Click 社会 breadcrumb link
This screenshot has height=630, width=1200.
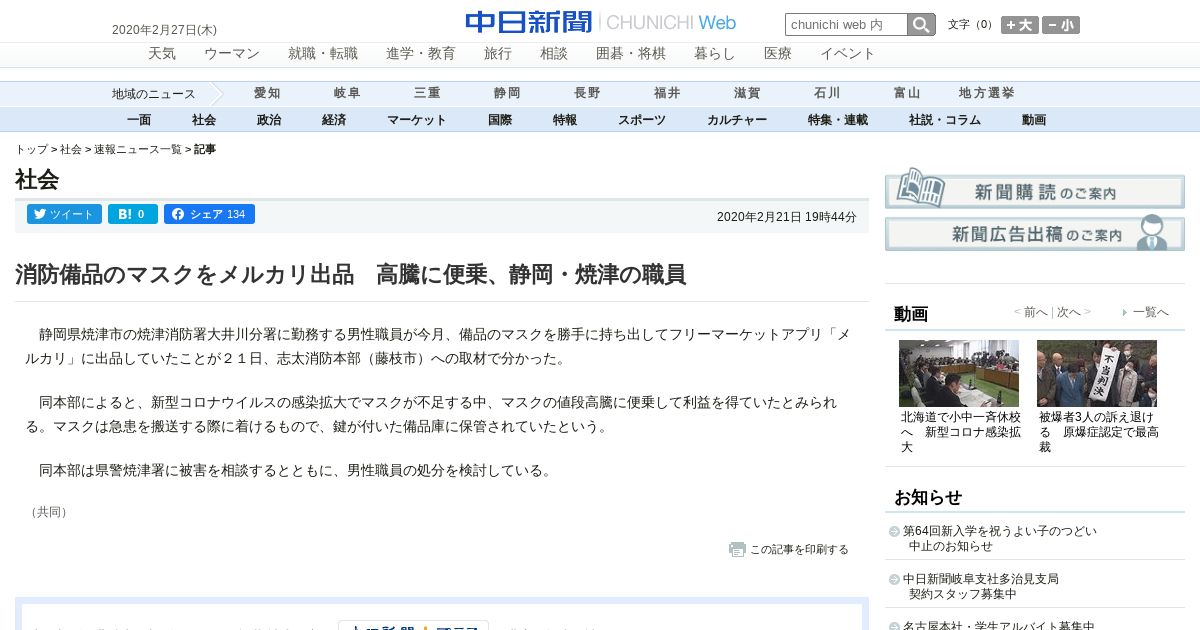71,149
